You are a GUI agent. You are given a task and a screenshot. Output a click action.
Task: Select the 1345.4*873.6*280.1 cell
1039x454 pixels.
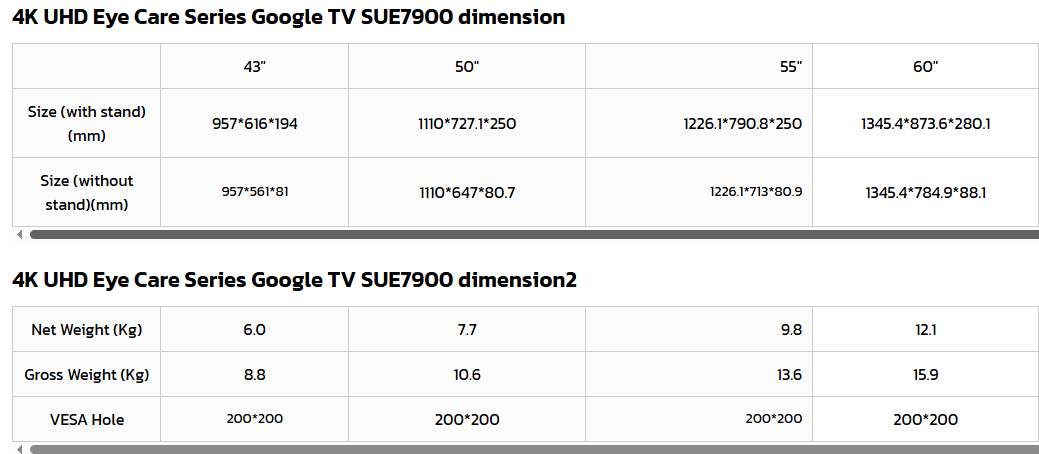click(x=925, y=124)
